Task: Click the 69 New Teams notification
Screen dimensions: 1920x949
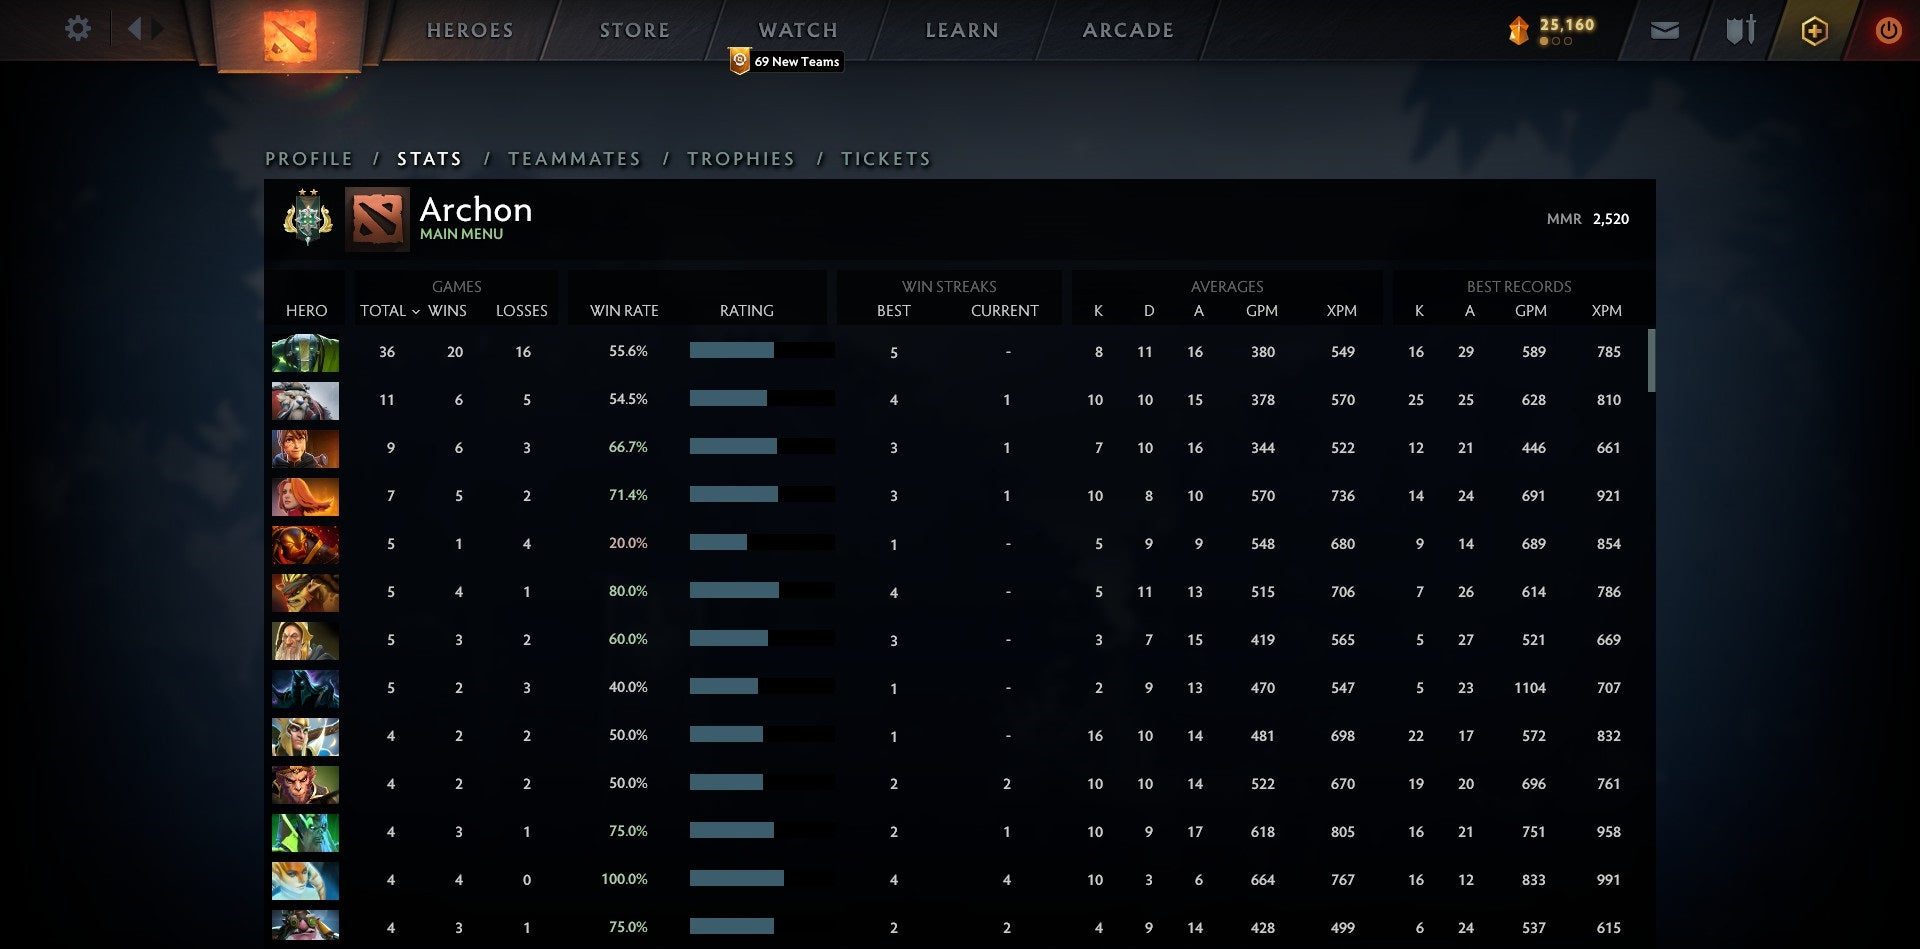Action: 786,62
